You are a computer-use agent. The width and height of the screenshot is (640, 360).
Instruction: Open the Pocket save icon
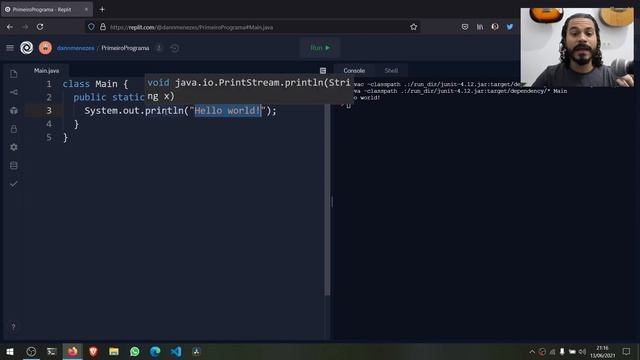[x=465, y=27]
